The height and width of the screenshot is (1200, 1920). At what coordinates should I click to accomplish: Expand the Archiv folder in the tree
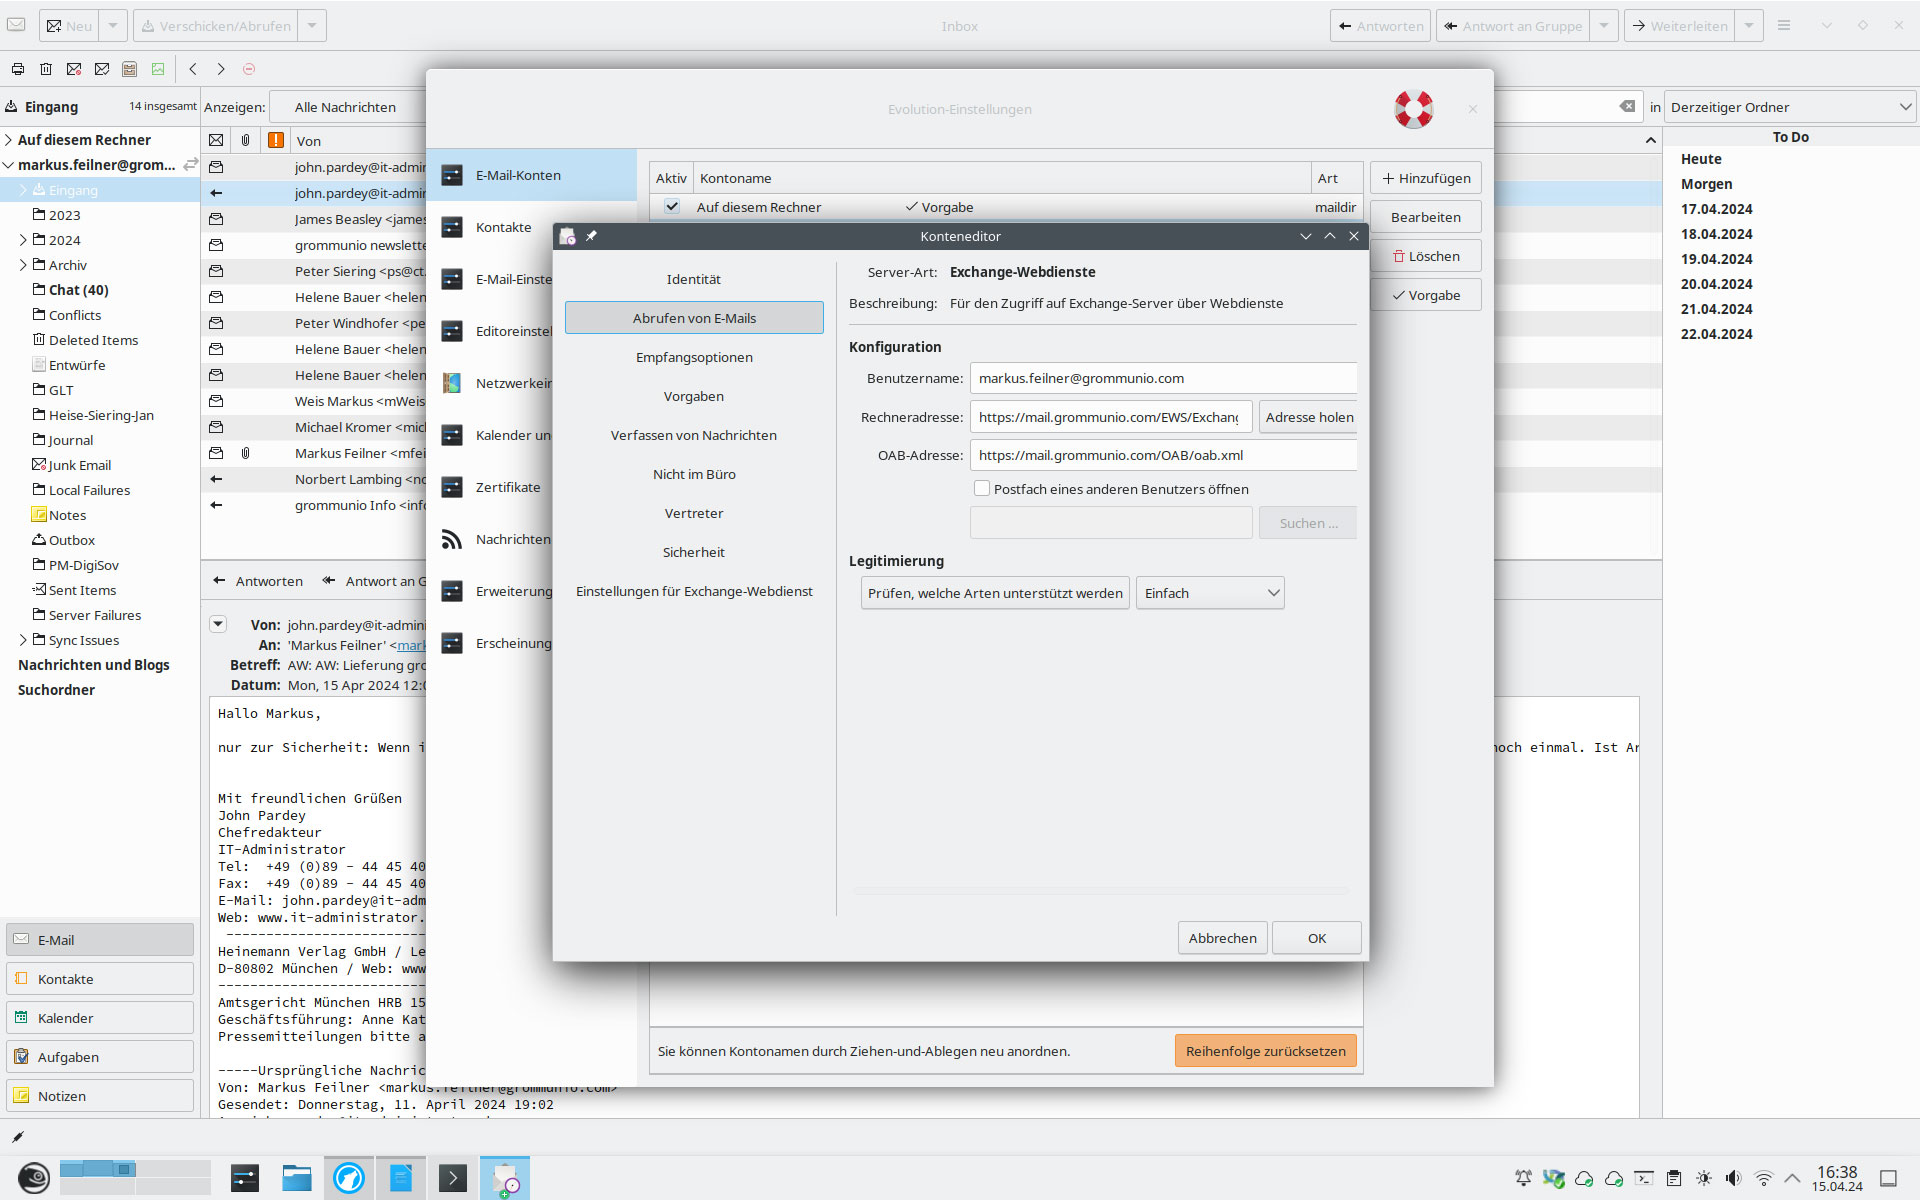click(23, 265)
